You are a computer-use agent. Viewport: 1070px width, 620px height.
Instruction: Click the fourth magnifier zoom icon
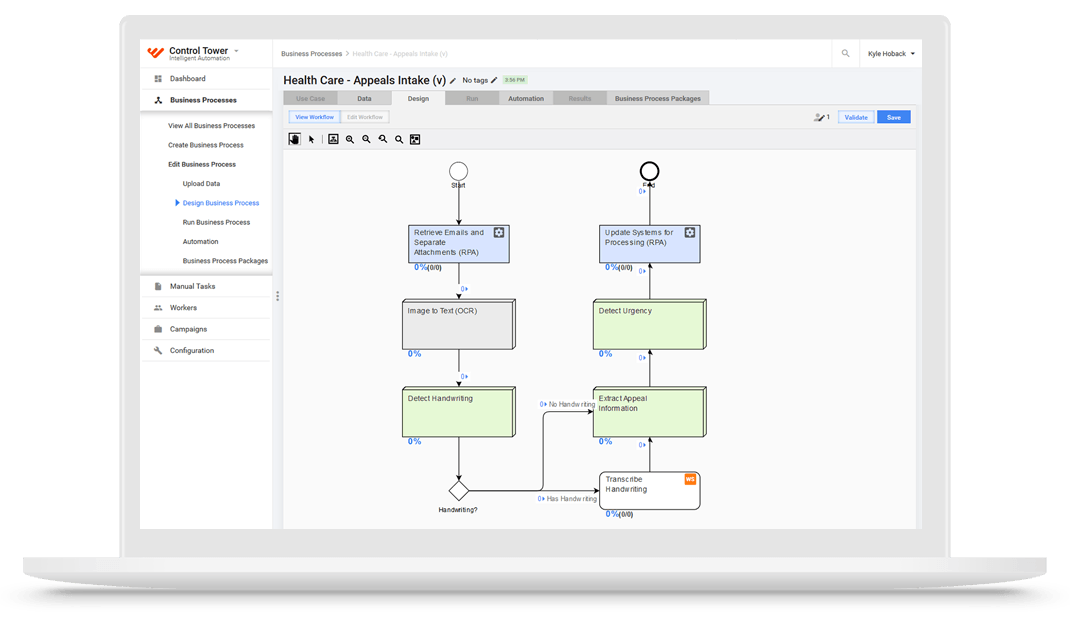coord(399,139)
